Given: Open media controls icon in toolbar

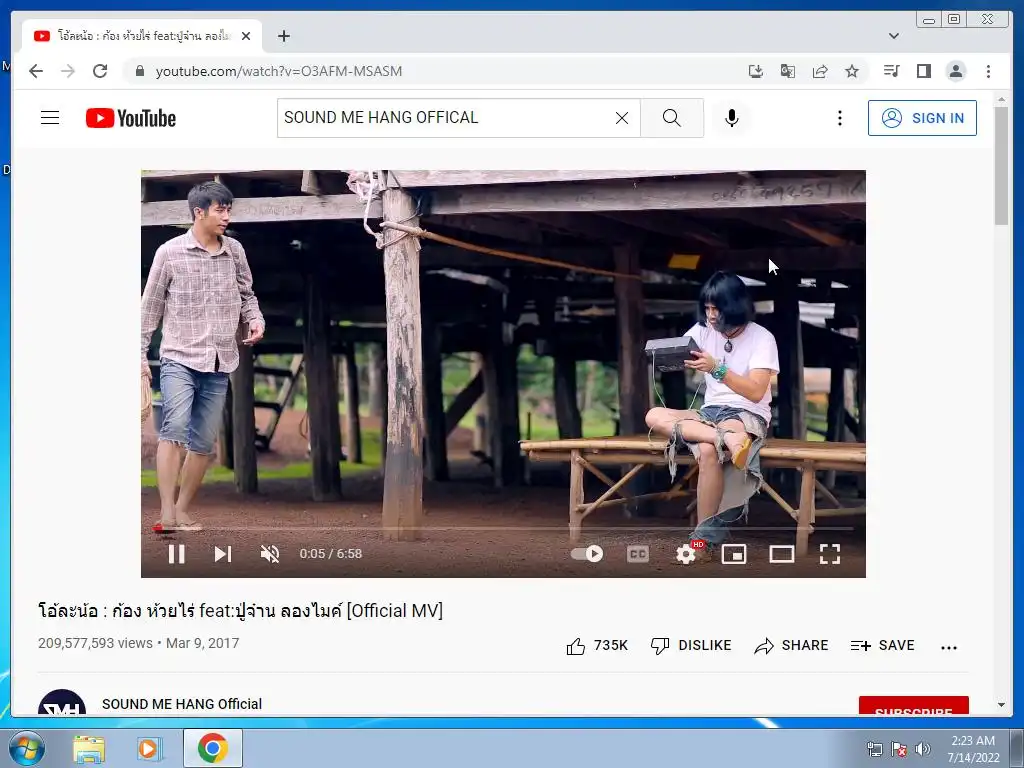Looking at the screenshot, I should 891,71.
